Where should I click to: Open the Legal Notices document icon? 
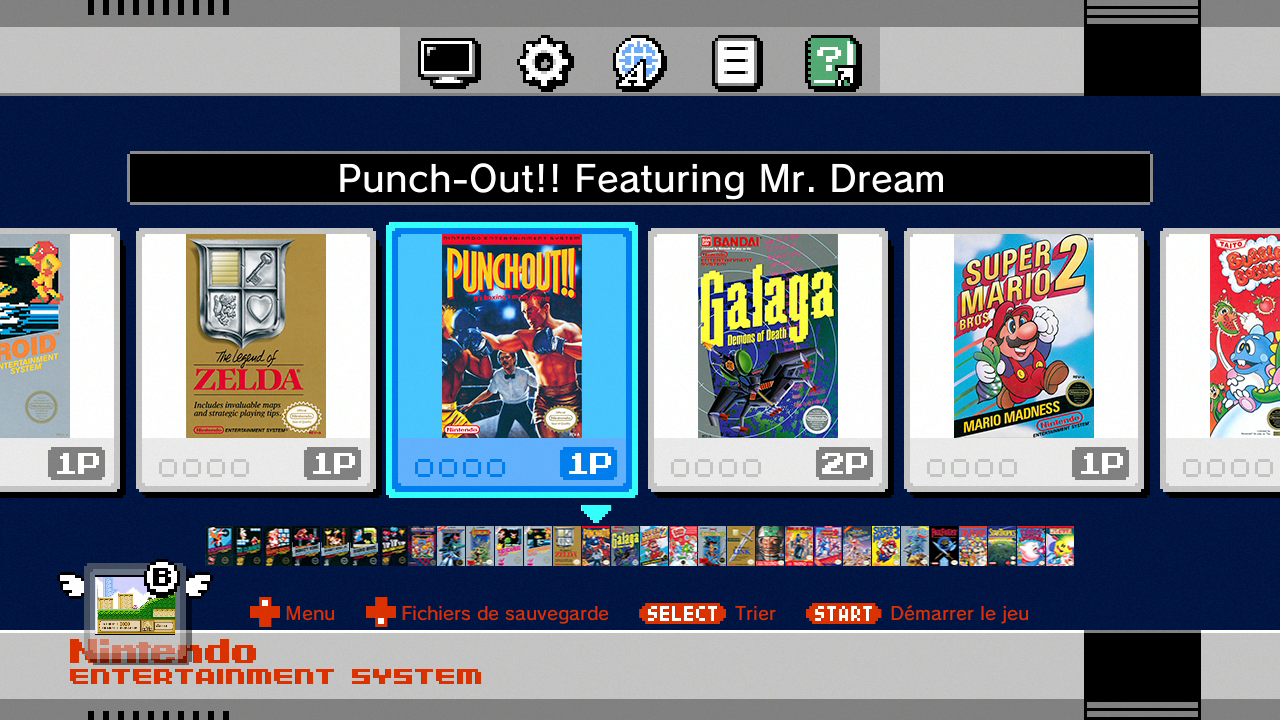[737, 63]
